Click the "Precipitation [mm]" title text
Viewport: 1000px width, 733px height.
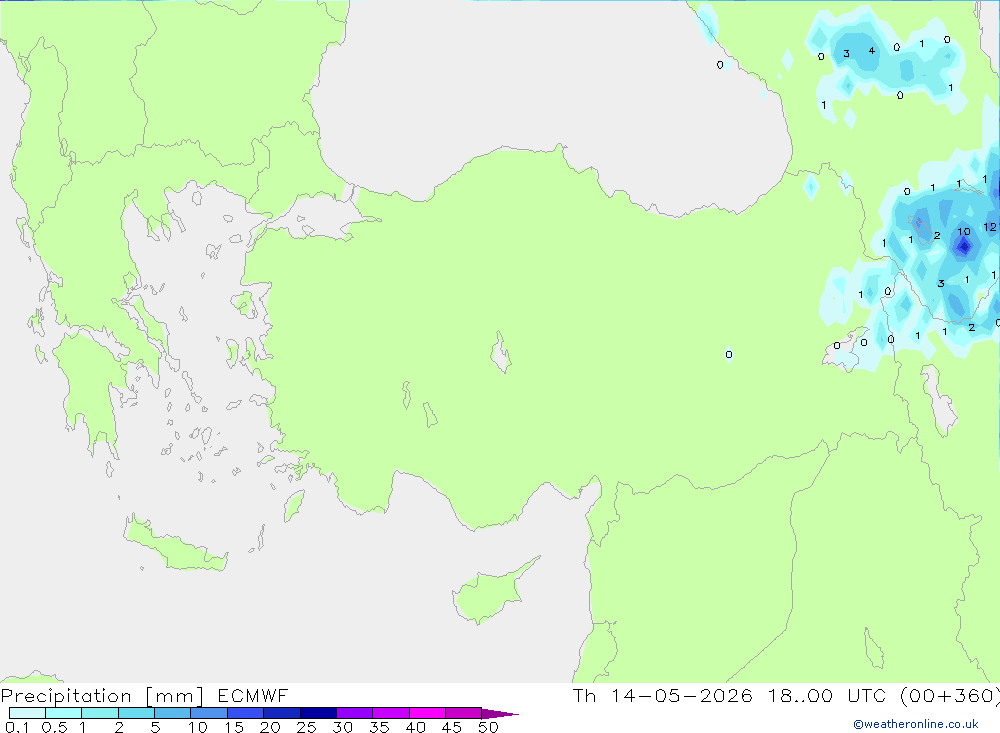point(102,696)
